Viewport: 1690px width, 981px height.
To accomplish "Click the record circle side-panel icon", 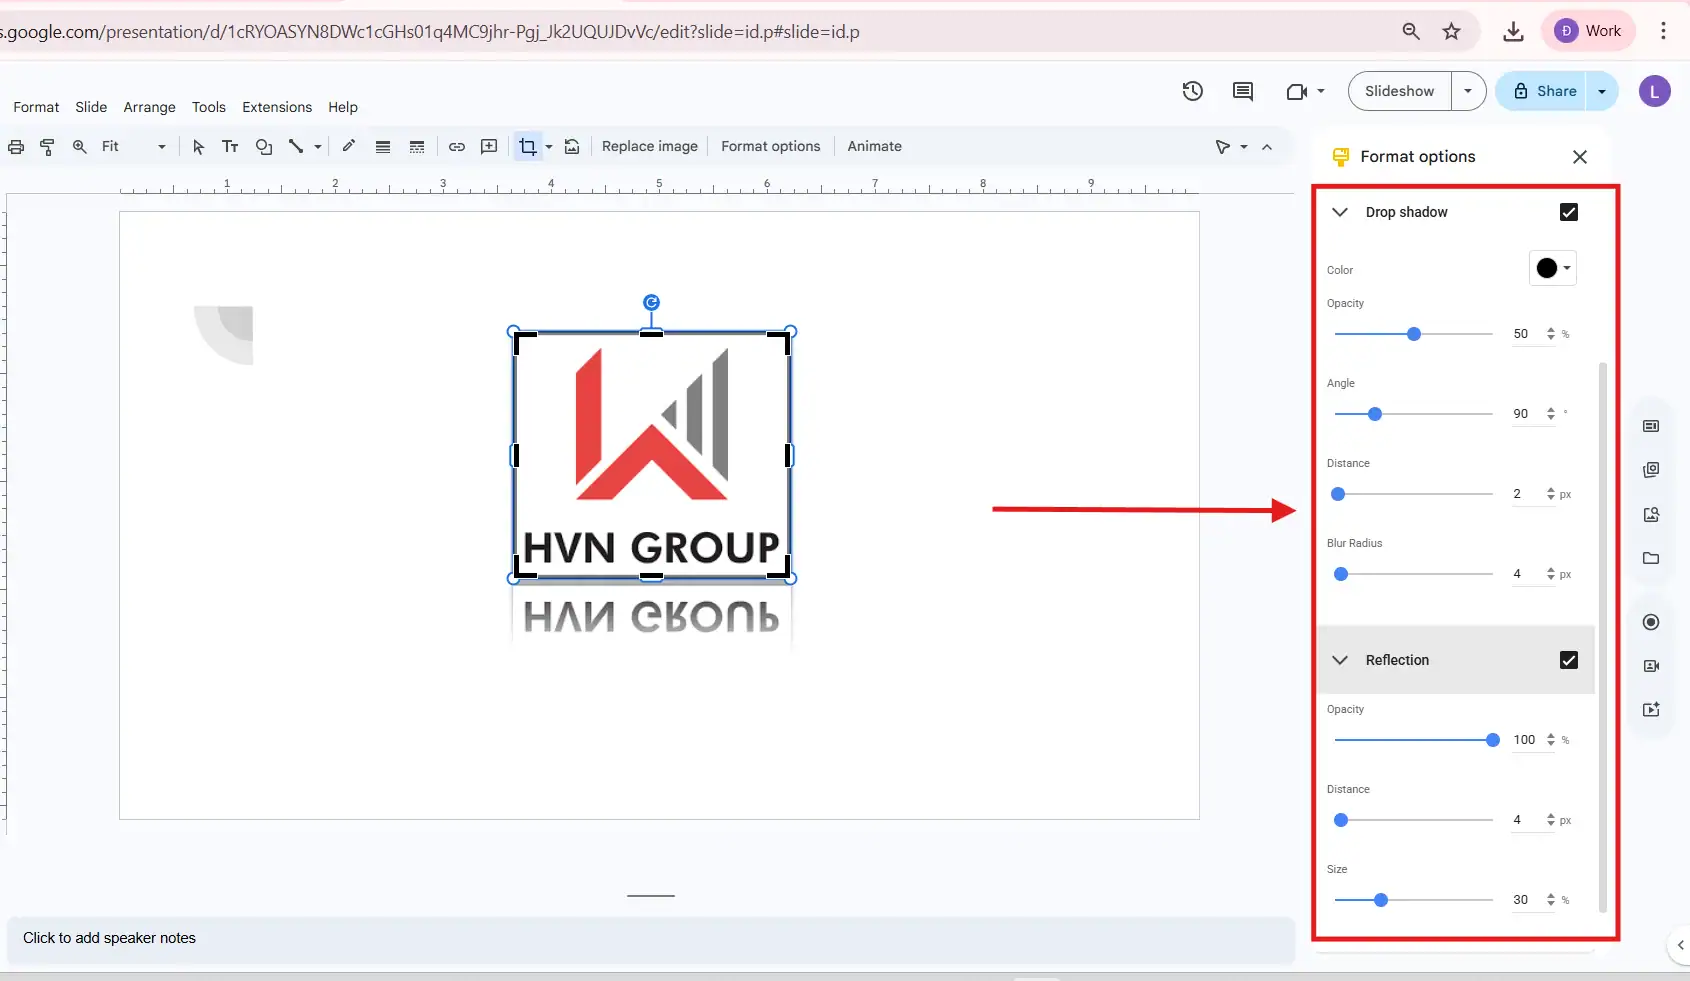I will point(1651,622).
